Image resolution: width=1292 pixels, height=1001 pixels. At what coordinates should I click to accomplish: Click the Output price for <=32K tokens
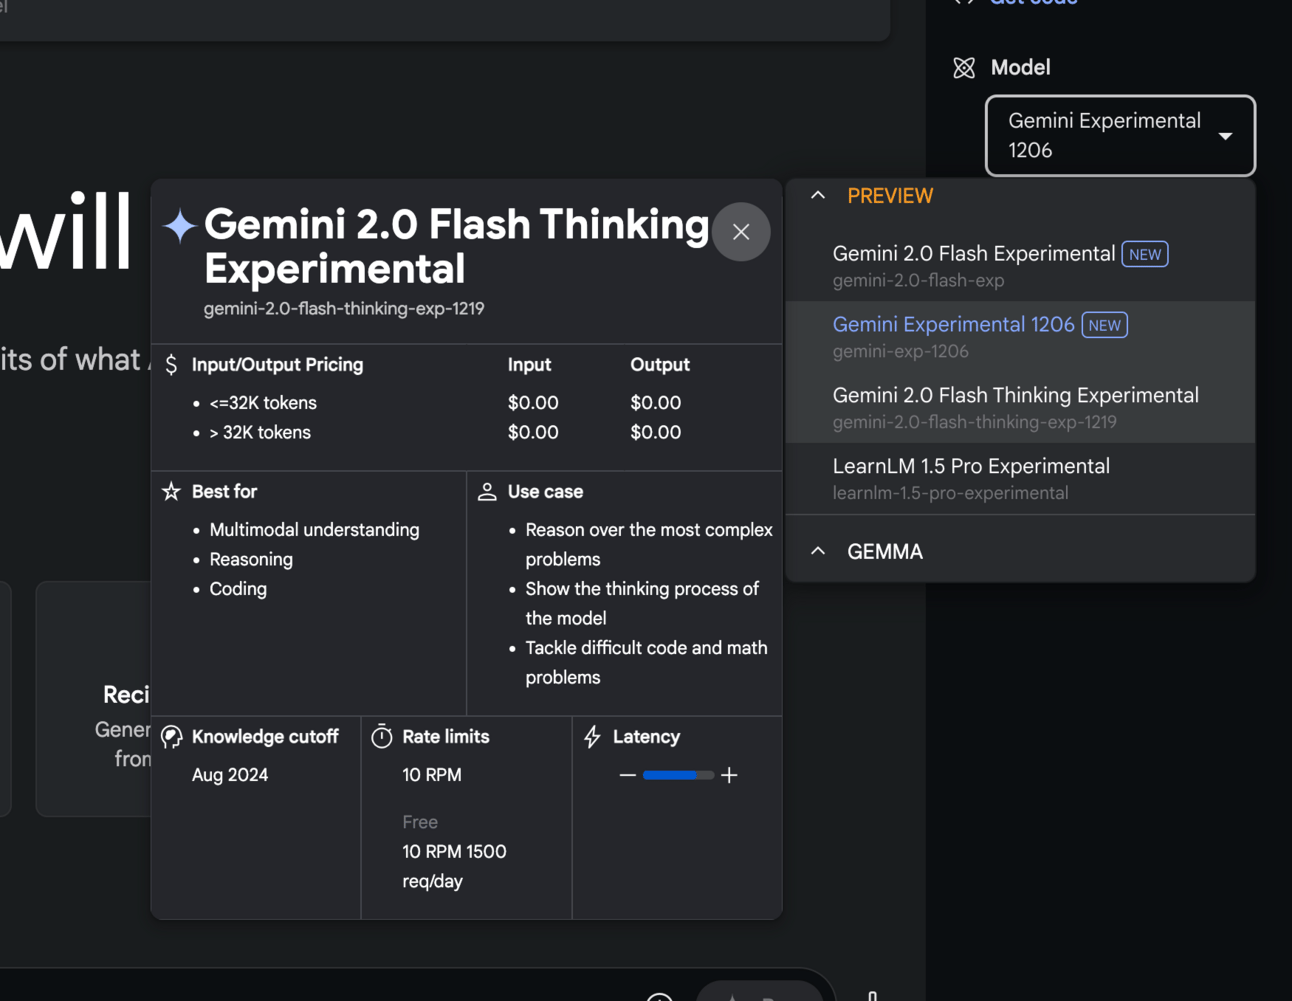656,403
